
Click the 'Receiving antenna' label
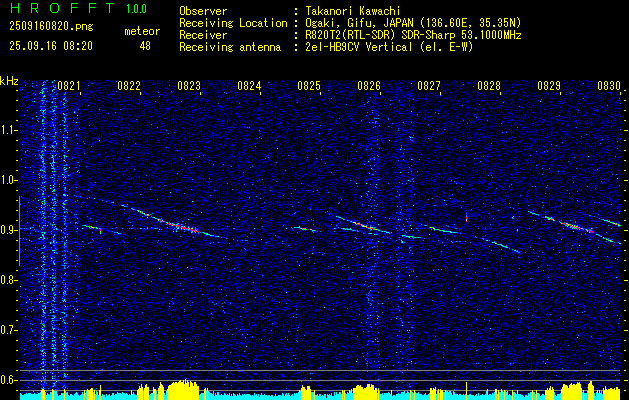tap(230, 47)
